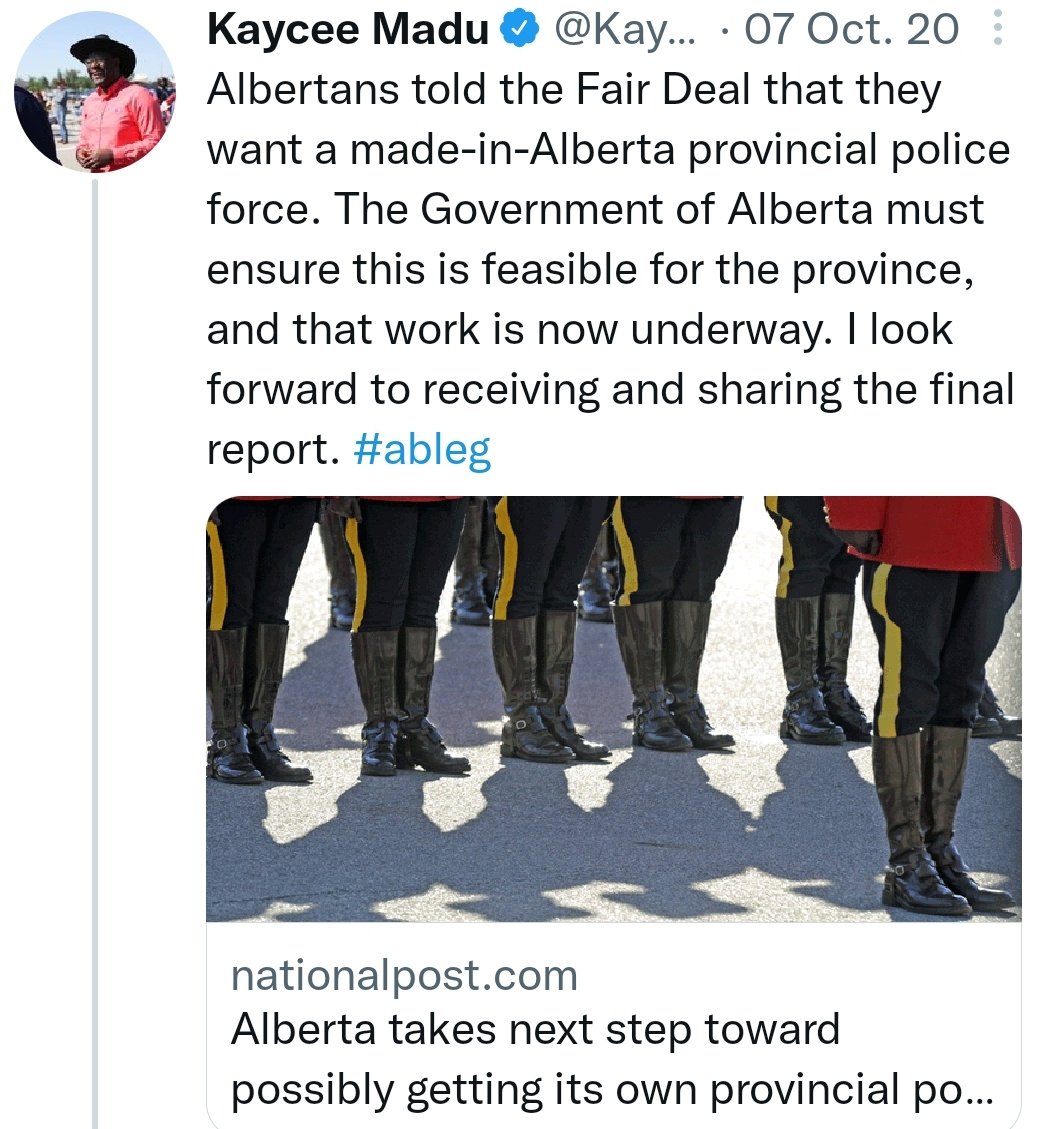The height and width of the screenshot is (1129, 1058).
Task: Open Kaycee Madu's round profile picture
Action: point(95,92)
